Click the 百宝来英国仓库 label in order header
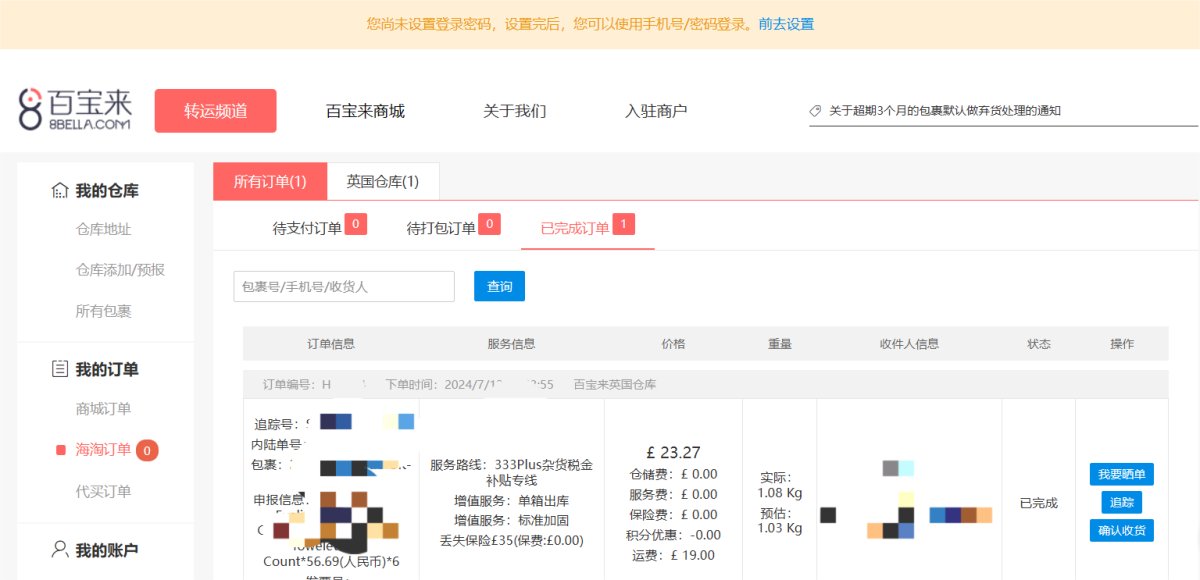The height and width of the screenshot is (580, 1200). (x=615, y=384)
